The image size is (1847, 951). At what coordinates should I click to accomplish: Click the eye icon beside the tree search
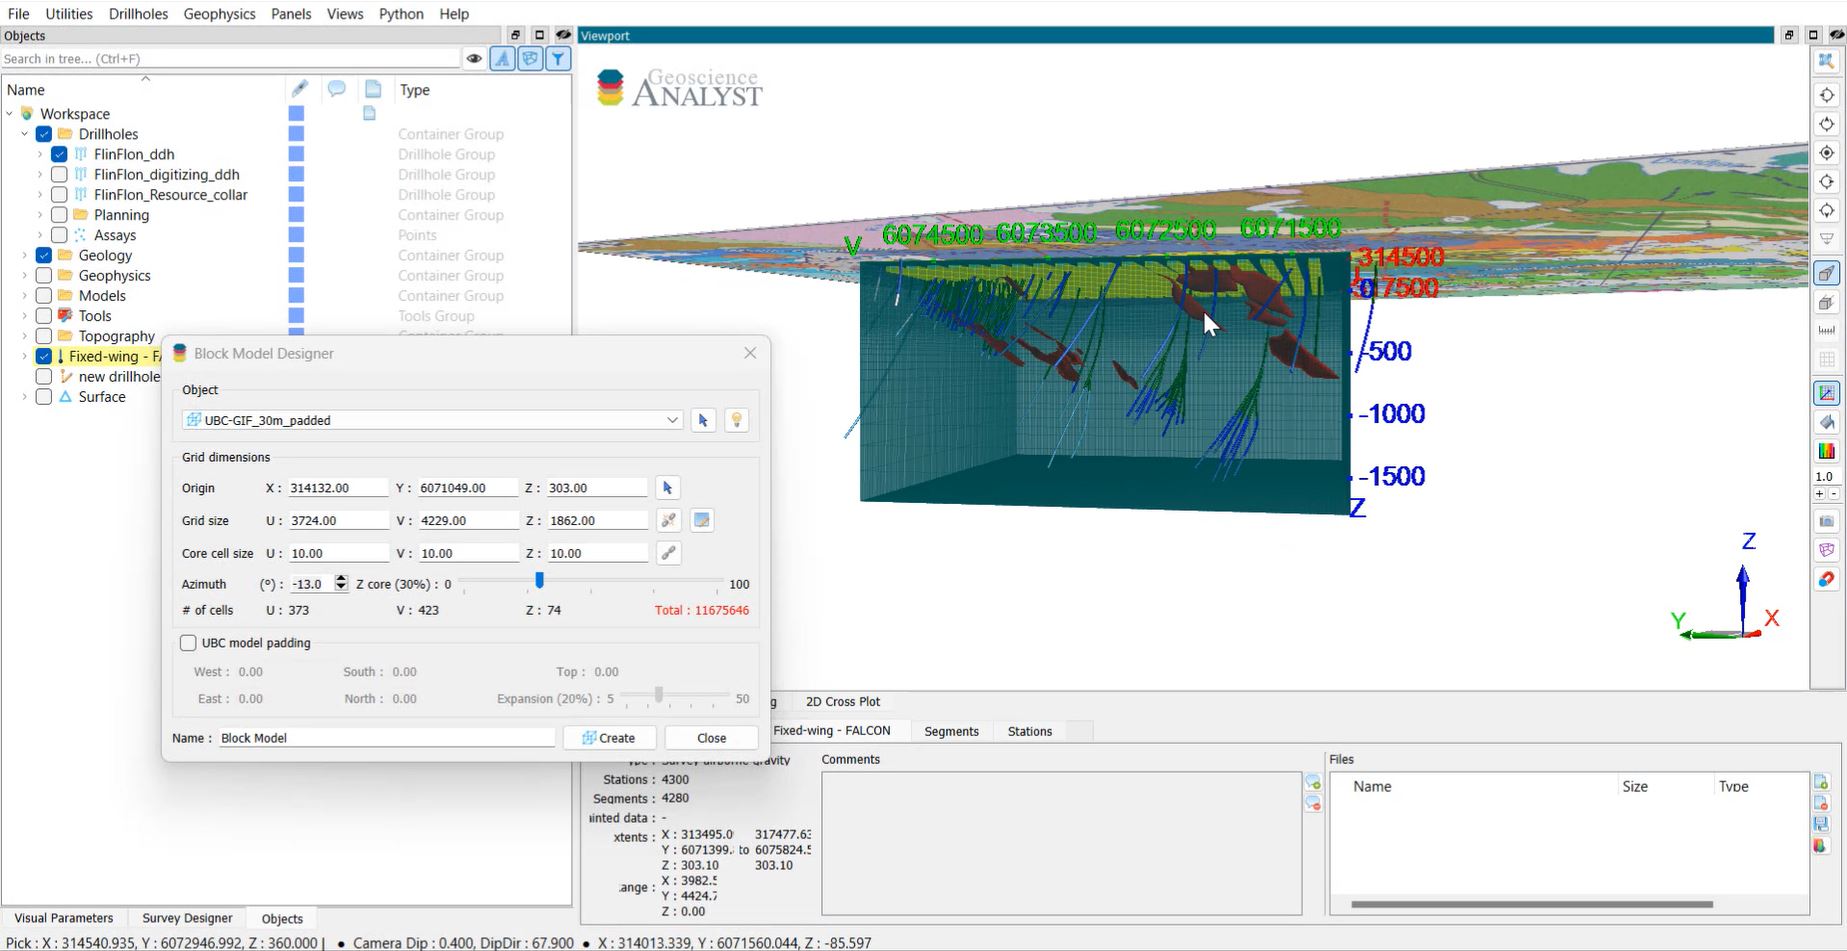pos(474,59)
